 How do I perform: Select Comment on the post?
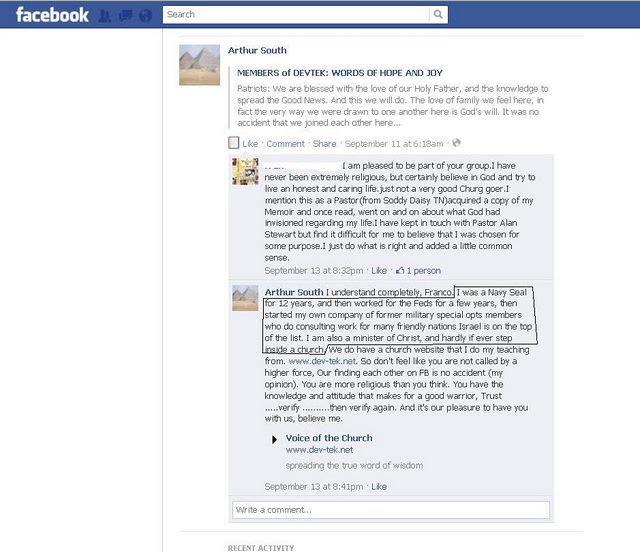(285, 144)
